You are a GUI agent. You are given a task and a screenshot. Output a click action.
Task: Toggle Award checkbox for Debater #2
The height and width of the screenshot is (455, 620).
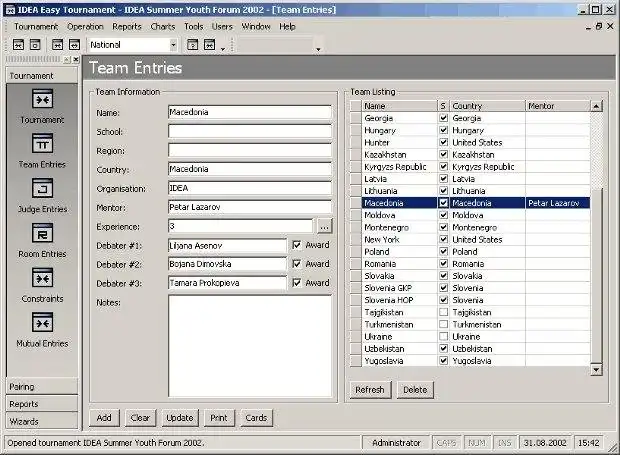coord(297,264)
